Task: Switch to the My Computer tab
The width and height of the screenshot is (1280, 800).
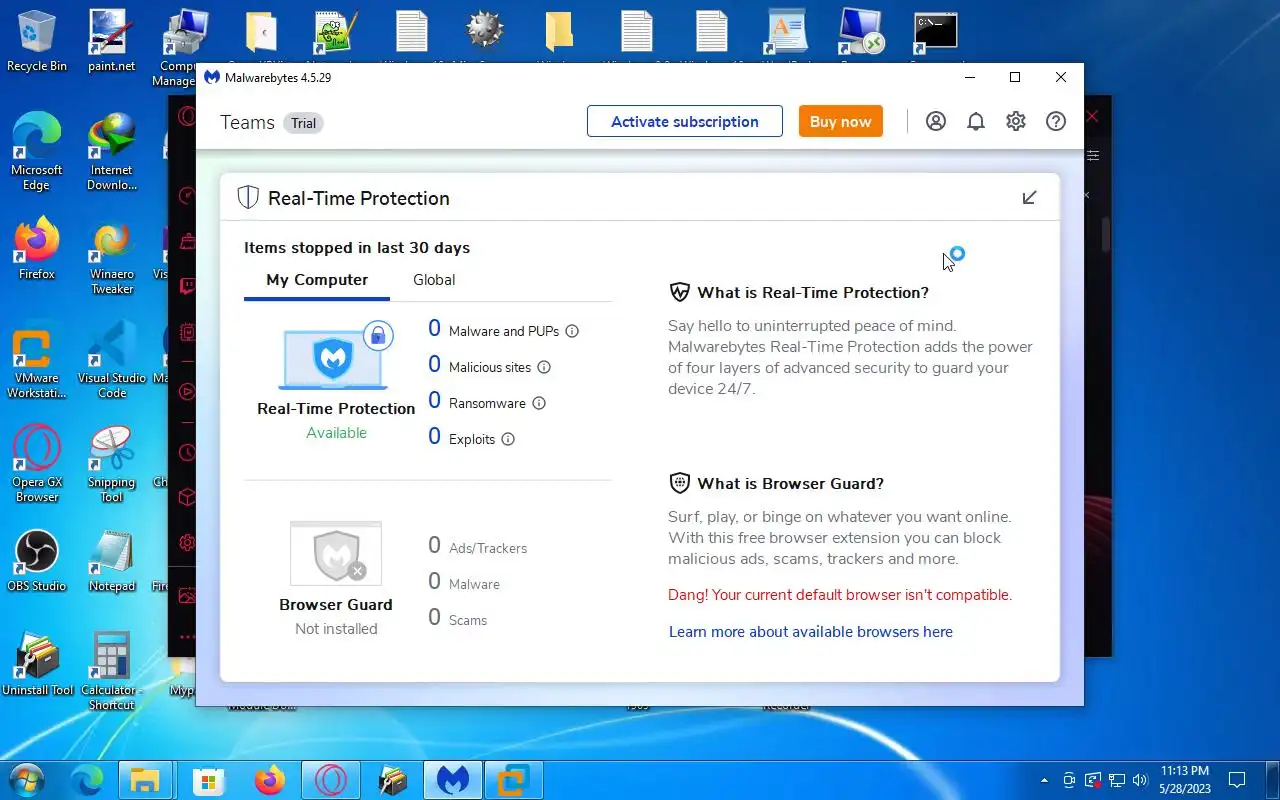Action: click(x=317, y=280)
